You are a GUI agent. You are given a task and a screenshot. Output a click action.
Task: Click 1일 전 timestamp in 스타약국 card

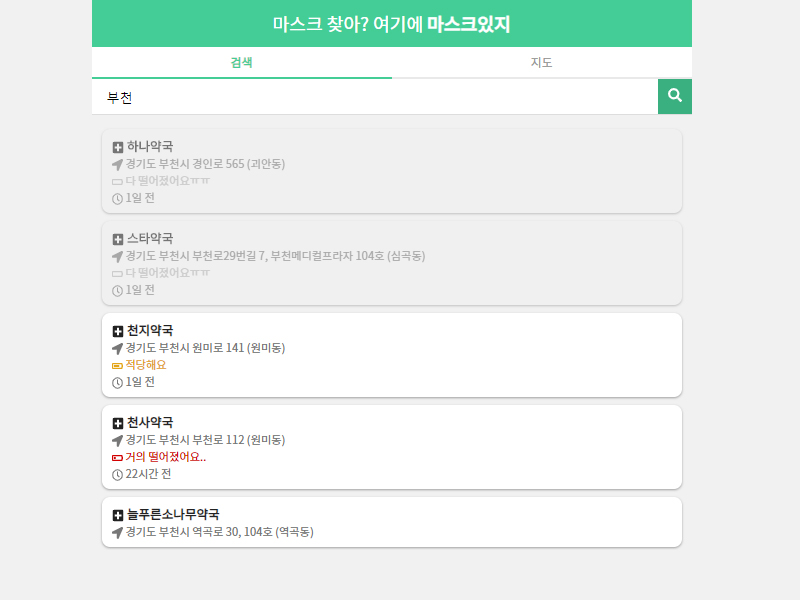click(x=140, y=290)
